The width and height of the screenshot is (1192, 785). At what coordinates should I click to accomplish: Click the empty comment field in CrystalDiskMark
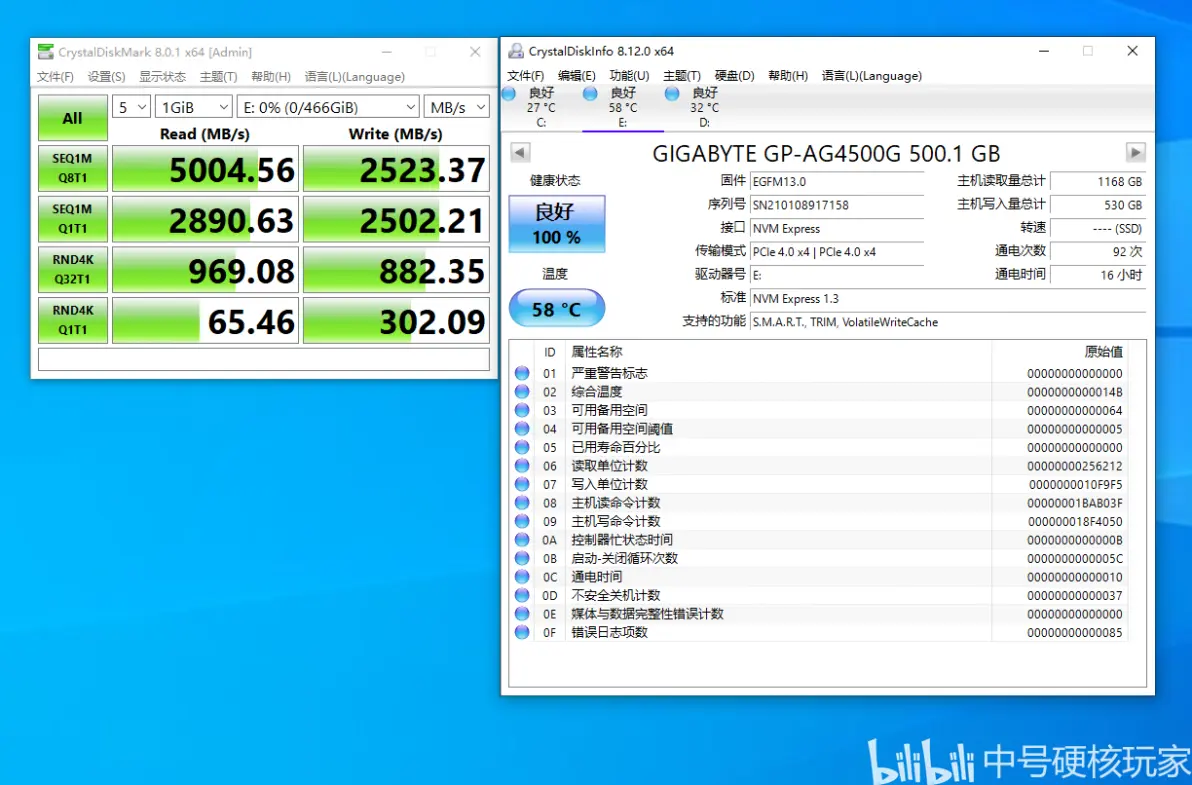[x=264, y=359]
